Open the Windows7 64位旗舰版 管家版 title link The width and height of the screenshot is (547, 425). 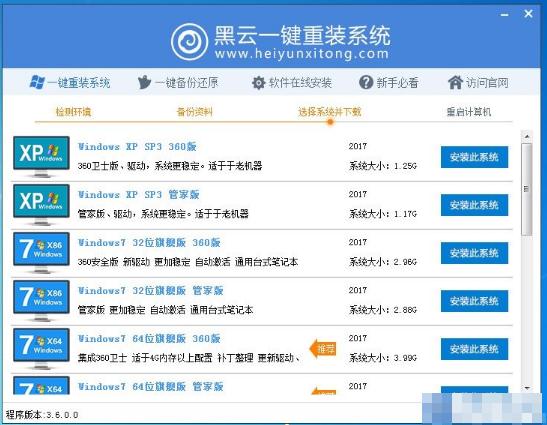(x=150, y=387)
